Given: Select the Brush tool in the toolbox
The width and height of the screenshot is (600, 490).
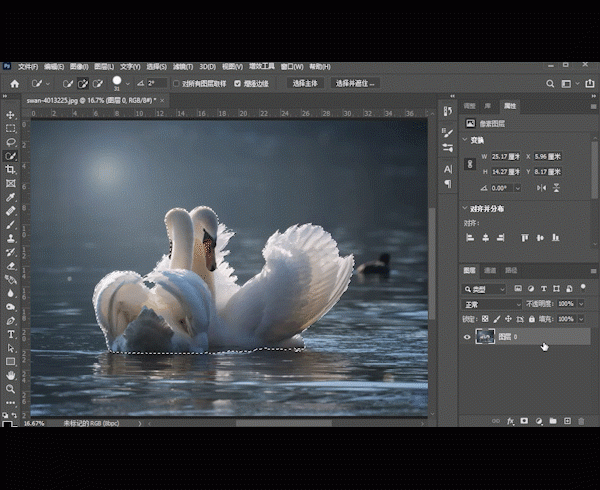Looking at the screenshot, I should pyautogui.click(x=11, y=225).
